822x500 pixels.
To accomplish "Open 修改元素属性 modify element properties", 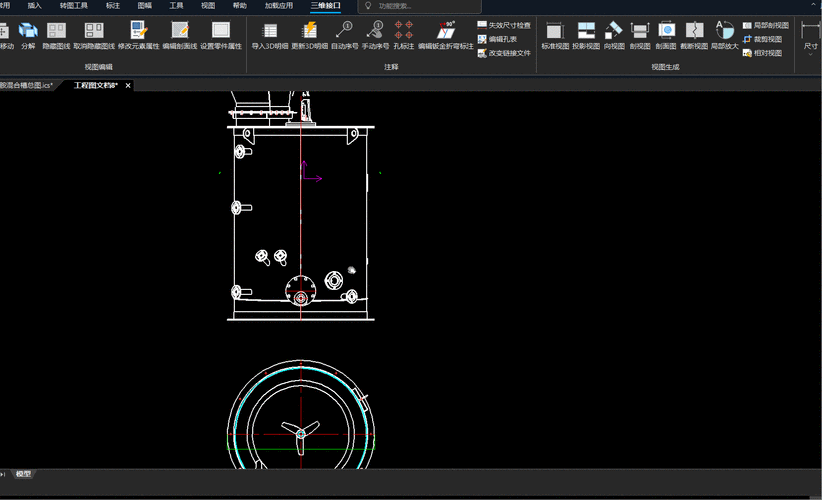I will [x=138, y=31].
